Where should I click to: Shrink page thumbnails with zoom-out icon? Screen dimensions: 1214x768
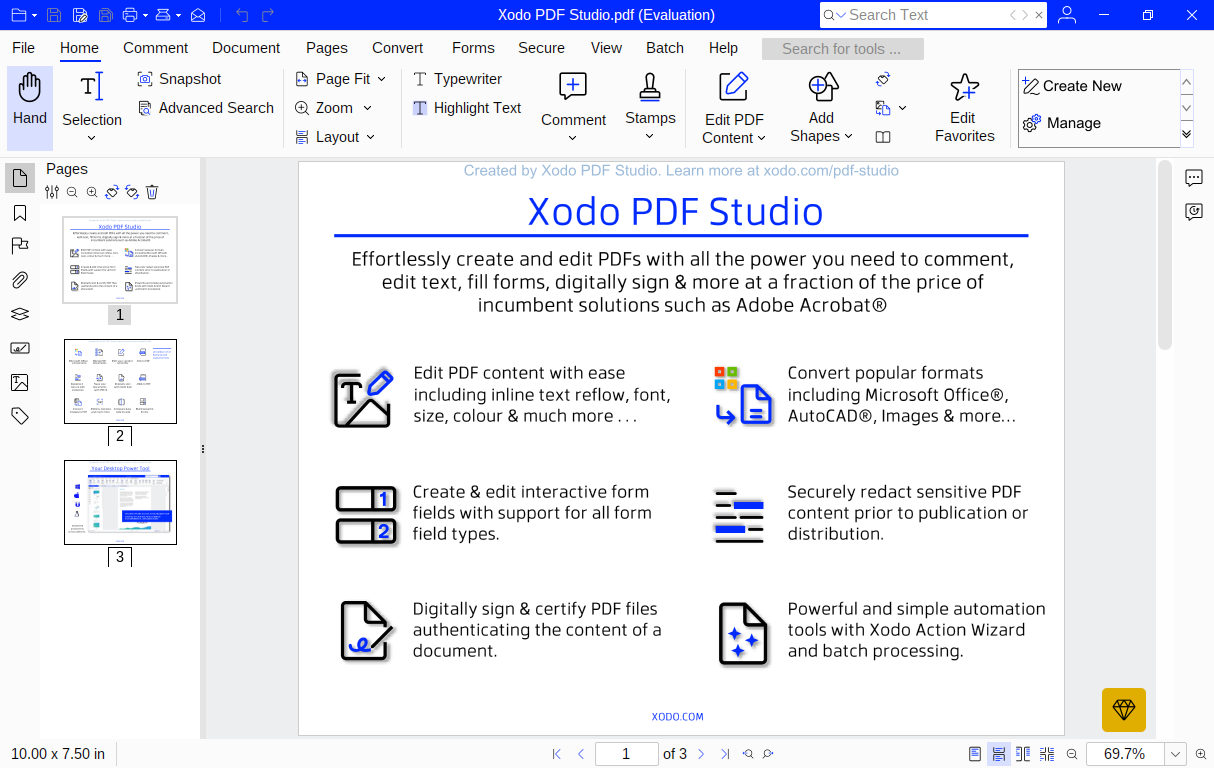coord(72,192)
